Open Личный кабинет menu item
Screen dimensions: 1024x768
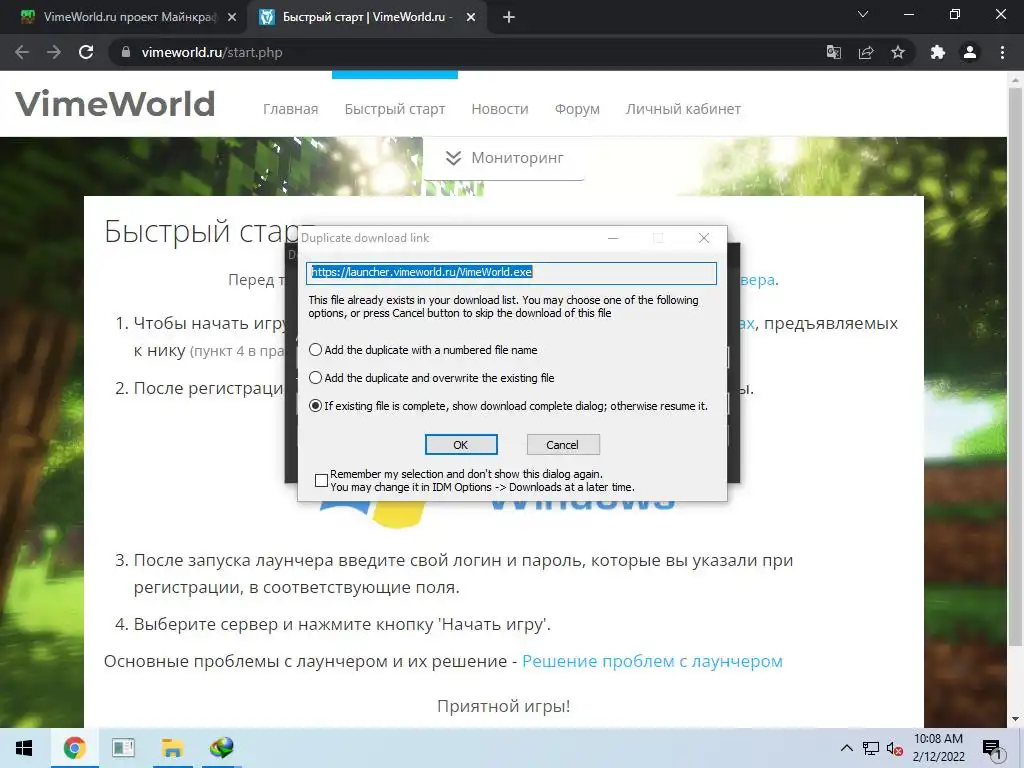coord(683,109)
